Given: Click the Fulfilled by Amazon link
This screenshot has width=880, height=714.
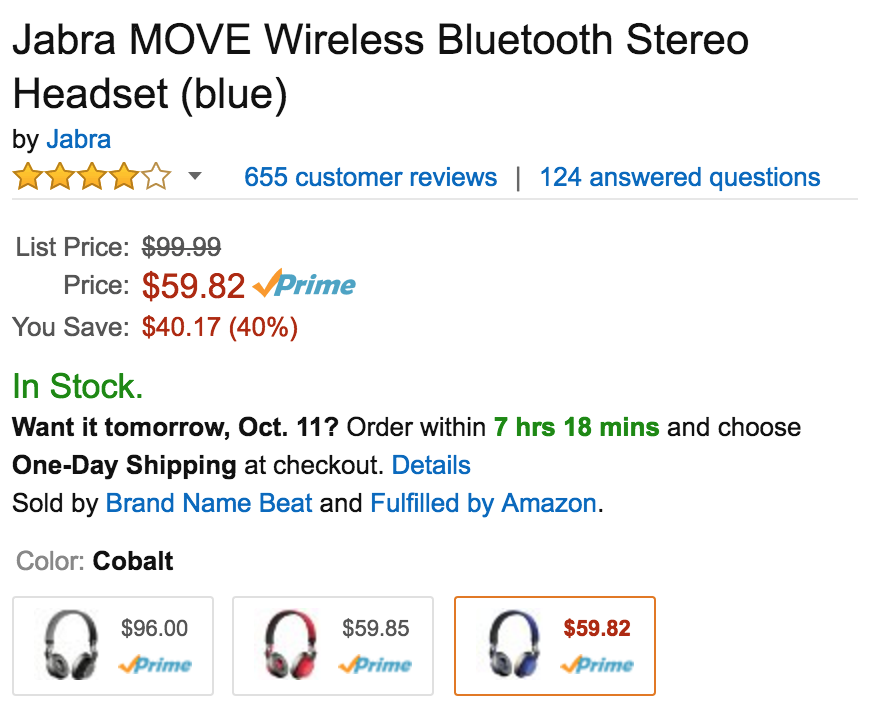Looking at the screenshot, I should (483, 503).
